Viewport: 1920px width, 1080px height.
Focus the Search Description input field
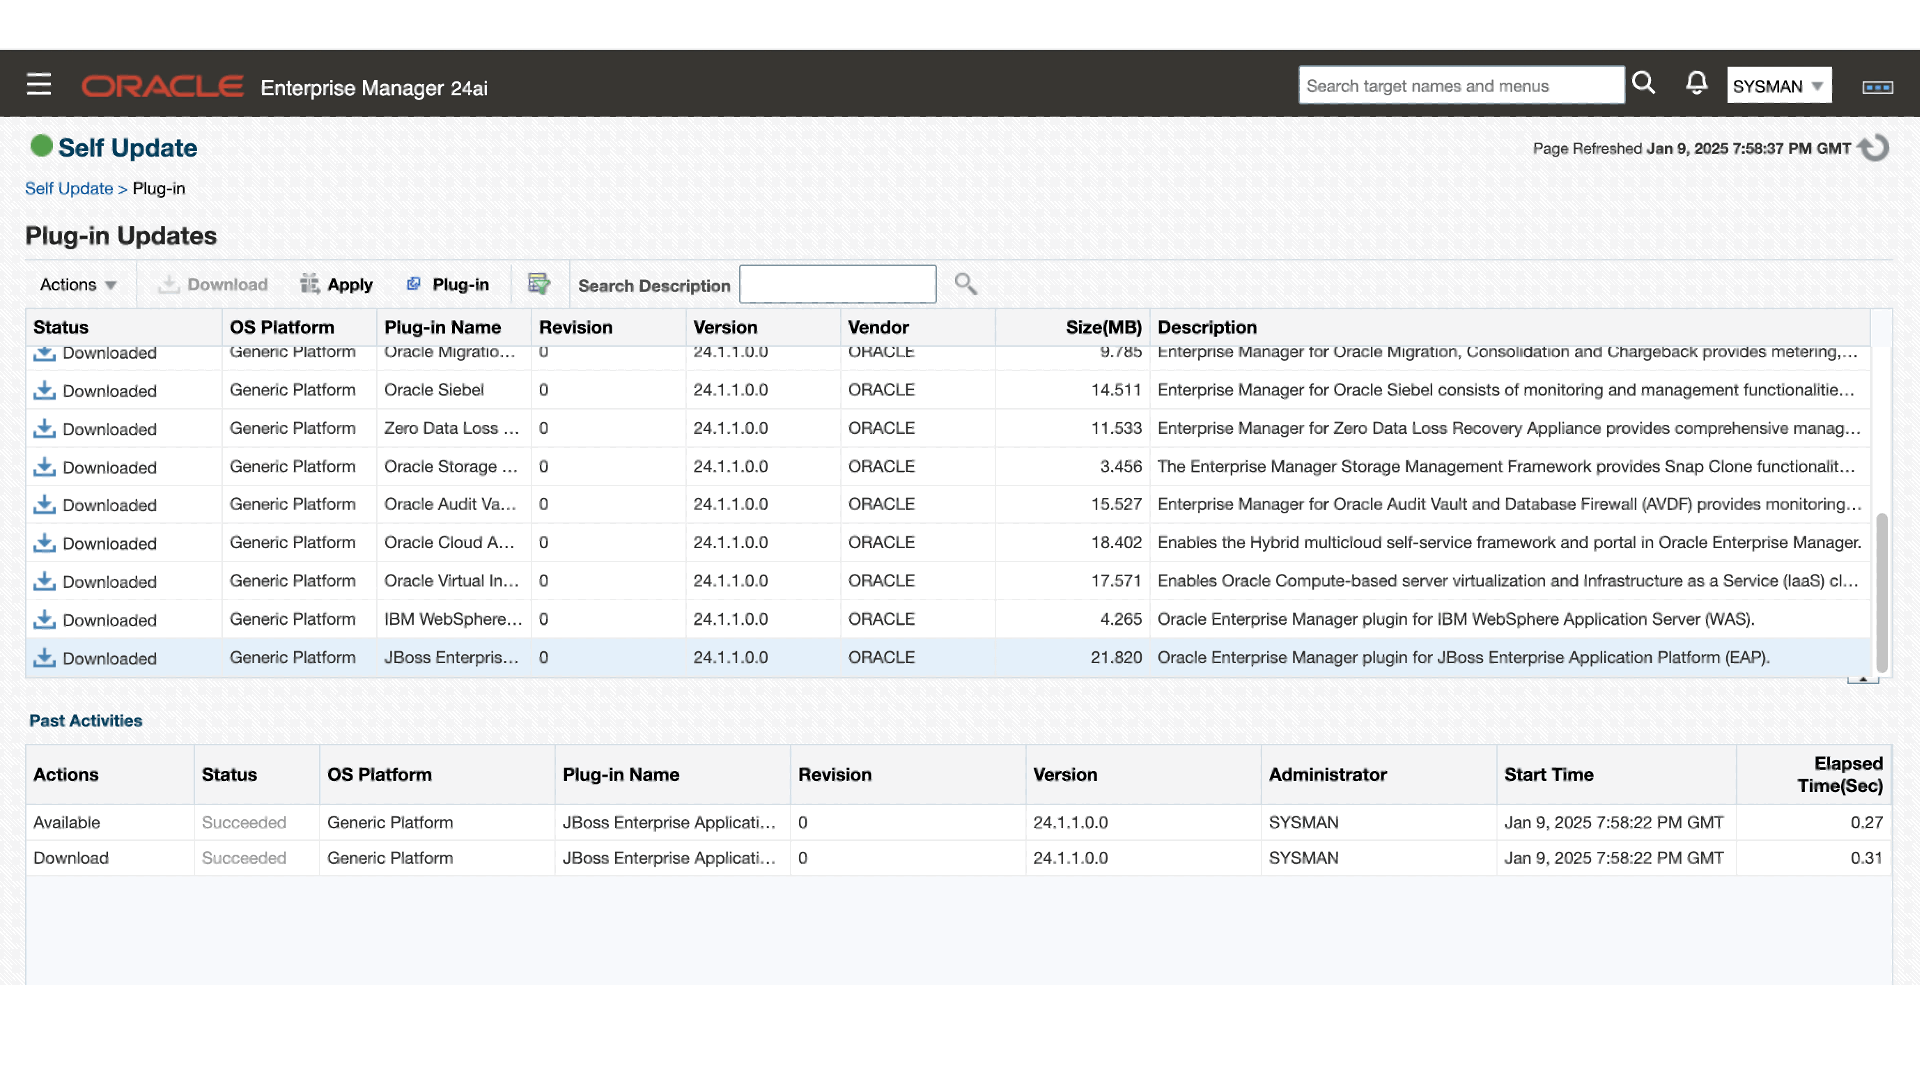click(x=837, y=285)
